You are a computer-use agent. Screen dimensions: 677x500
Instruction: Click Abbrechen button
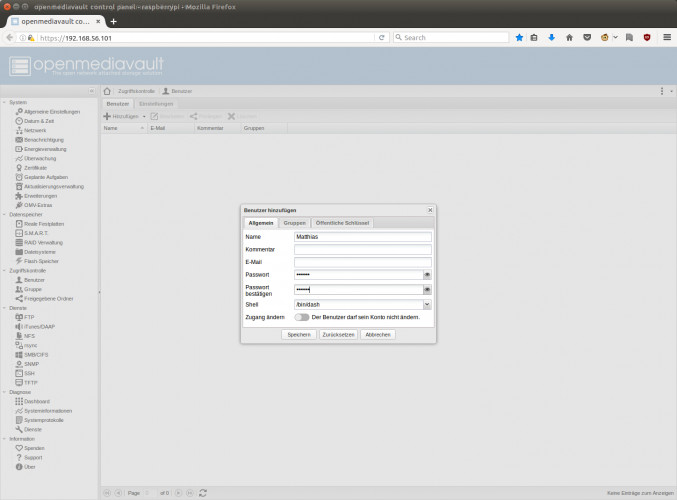378,335
